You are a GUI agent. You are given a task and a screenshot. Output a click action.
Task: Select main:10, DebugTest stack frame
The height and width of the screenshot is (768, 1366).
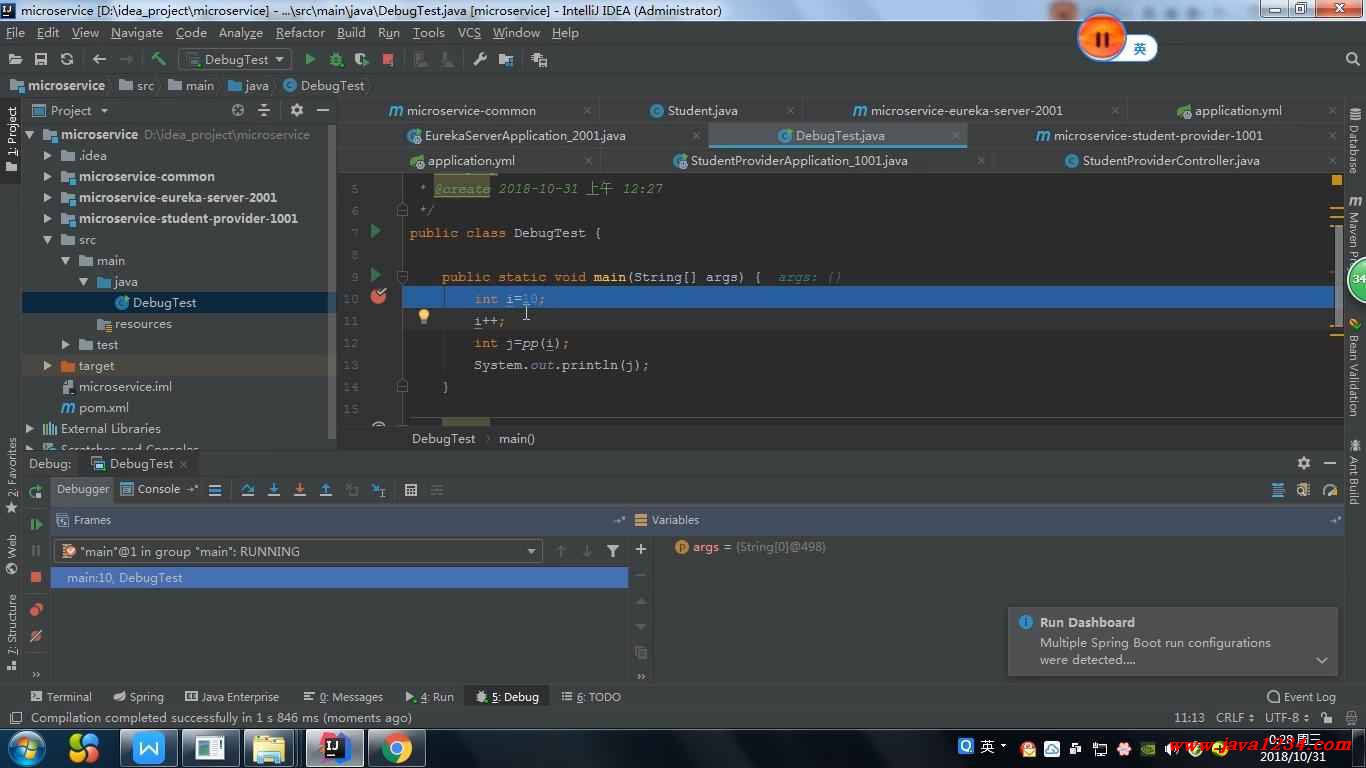pyautogui.click(x=339, y=577)
